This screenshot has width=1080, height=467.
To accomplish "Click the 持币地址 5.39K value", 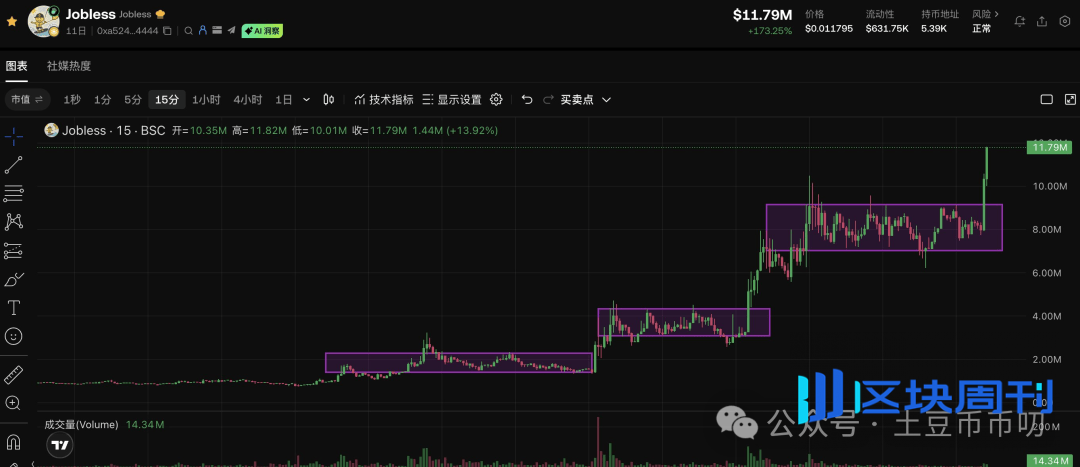I will click(935, 29).
